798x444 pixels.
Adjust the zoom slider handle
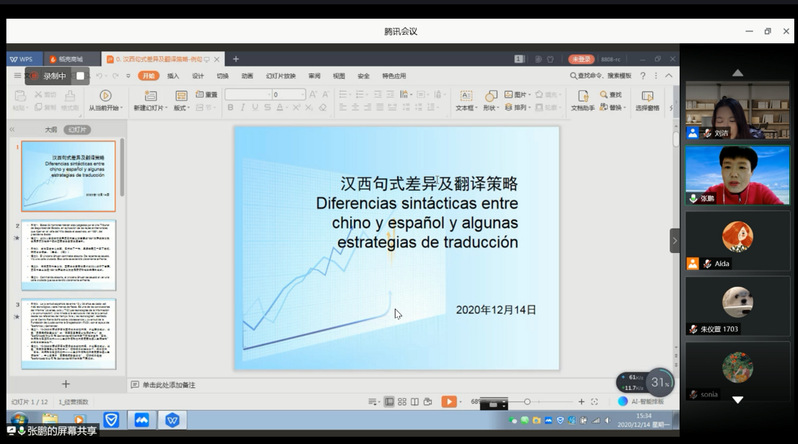pos(527,402)
